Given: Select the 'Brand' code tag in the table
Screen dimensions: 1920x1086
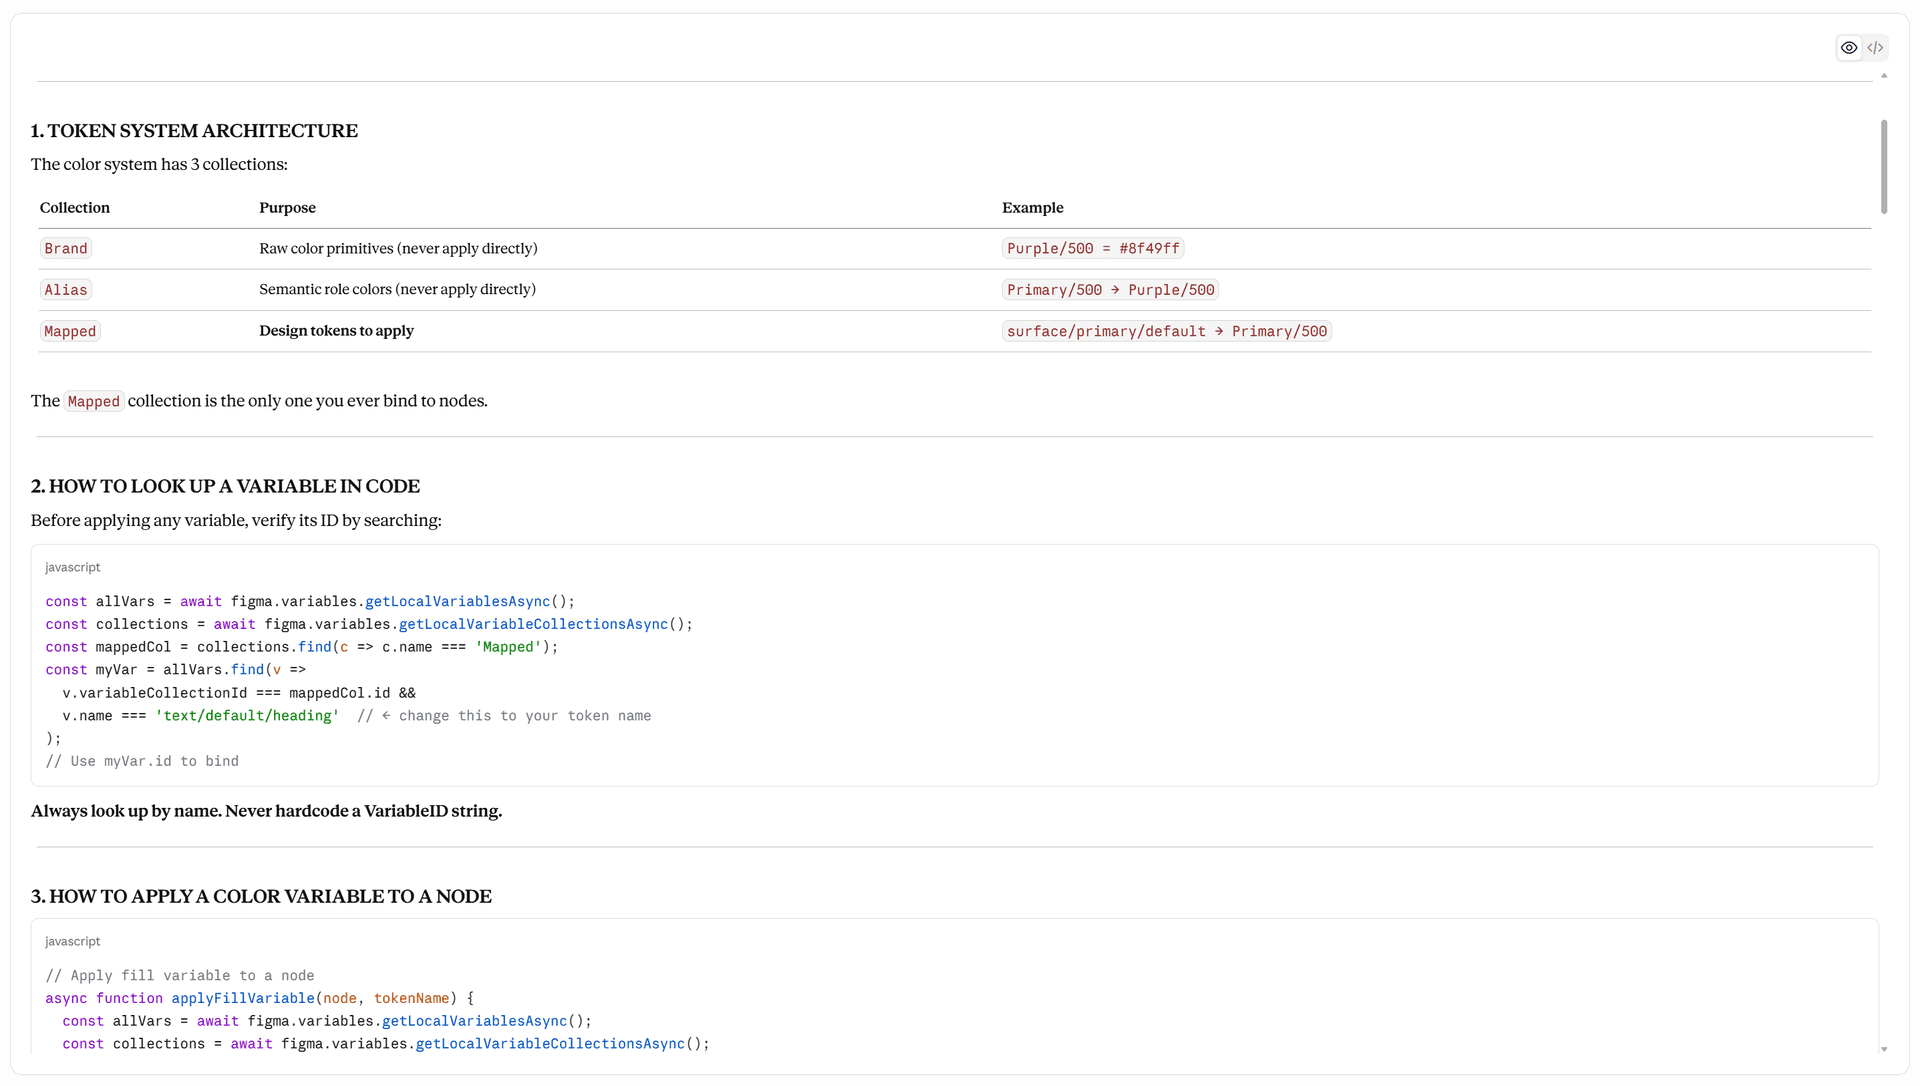Looking at the screenshot, I should pyautogui.click(x=66, y=249).
